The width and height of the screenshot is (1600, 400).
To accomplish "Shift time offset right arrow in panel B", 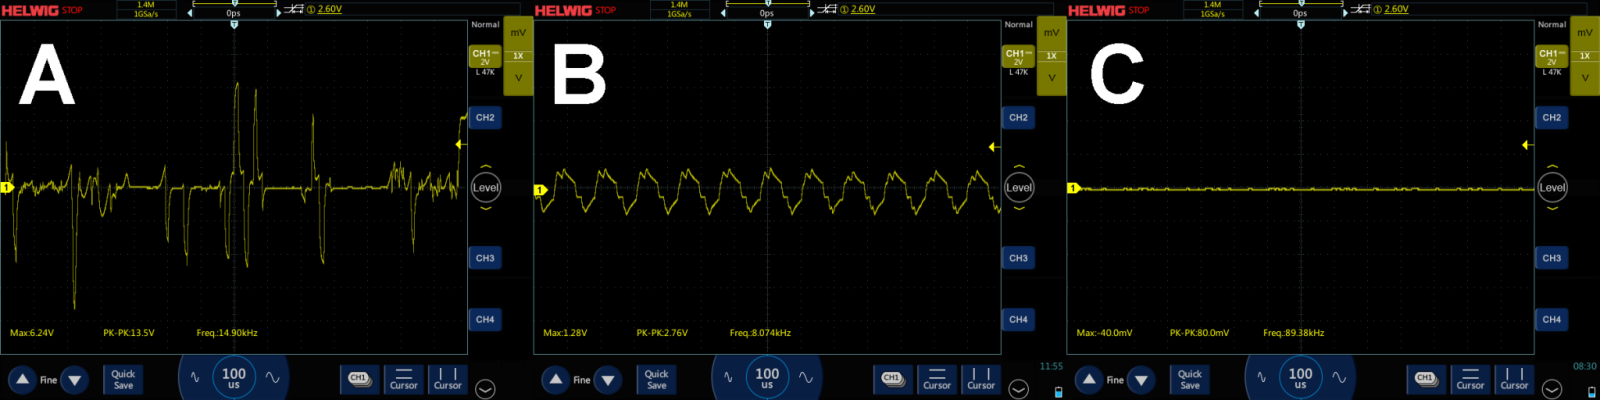I will [811, 13].
